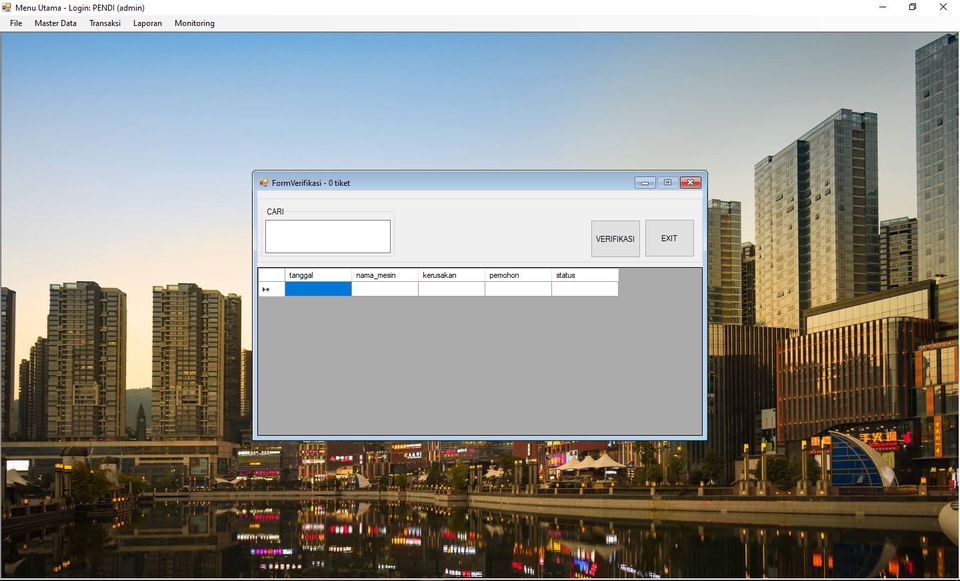
Task: Maximize the FormVerifikasi child window
Action: 668,183
